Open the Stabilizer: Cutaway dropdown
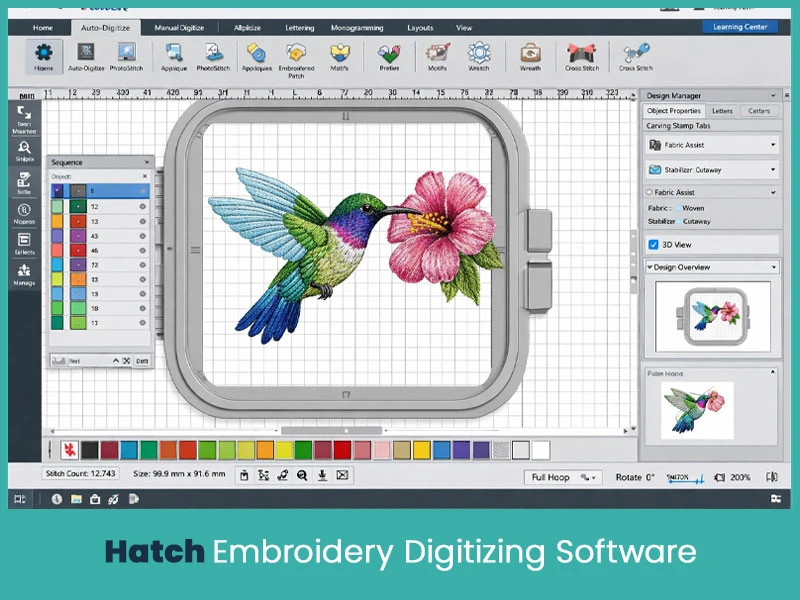Screen dimensions: 800x600 tap(712, 170)
